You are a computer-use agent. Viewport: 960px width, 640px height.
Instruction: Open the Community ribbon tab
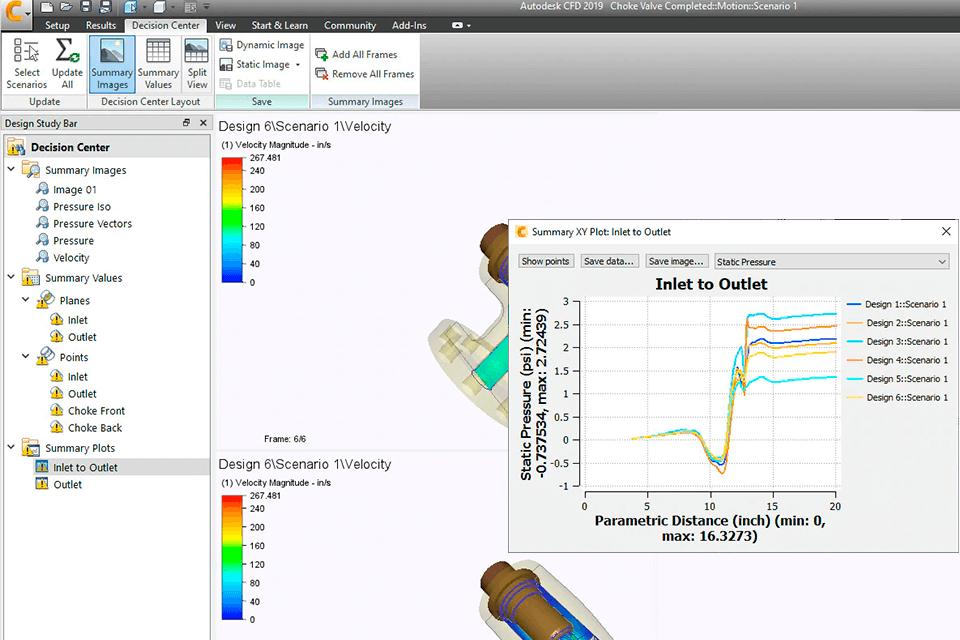350,25
